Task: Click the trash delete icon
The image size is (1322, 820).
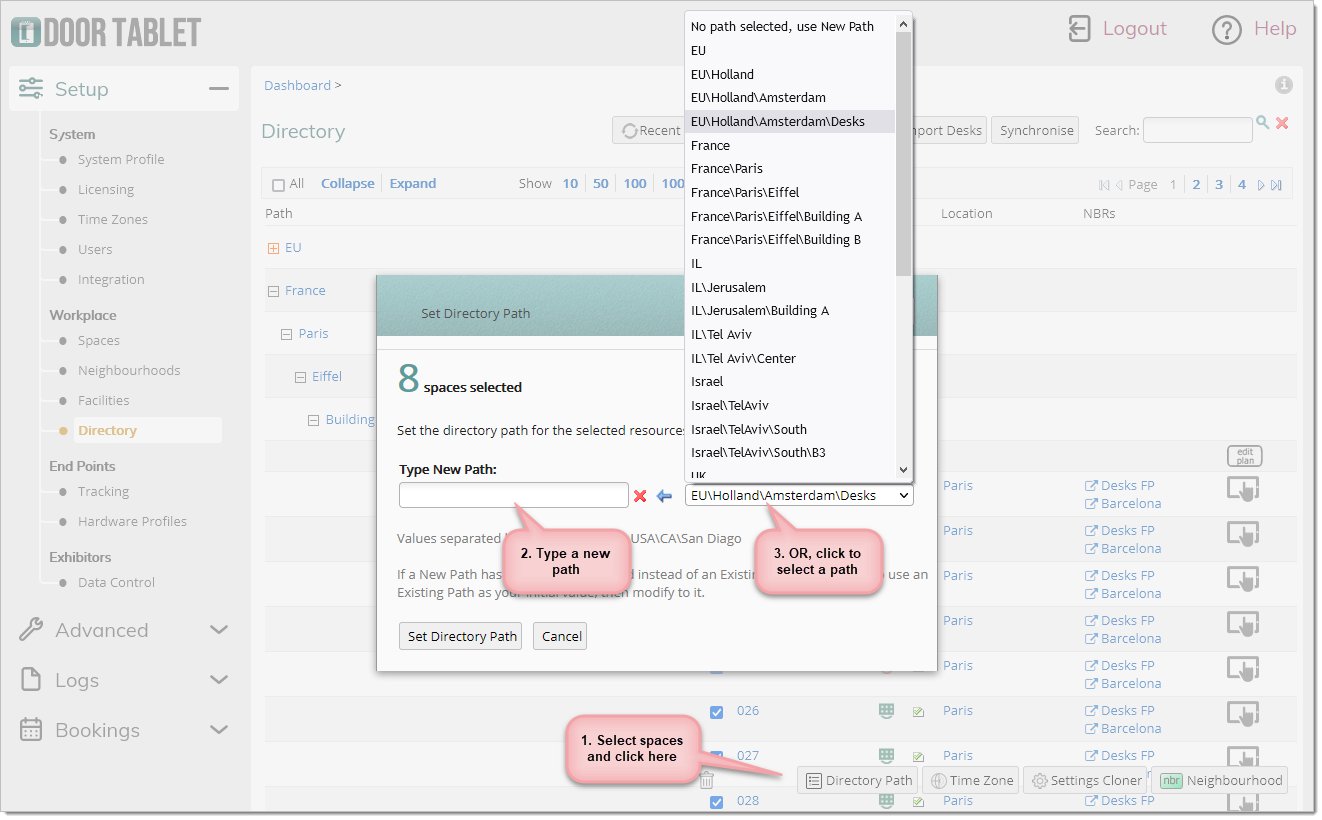Action: tap(707, 781)
